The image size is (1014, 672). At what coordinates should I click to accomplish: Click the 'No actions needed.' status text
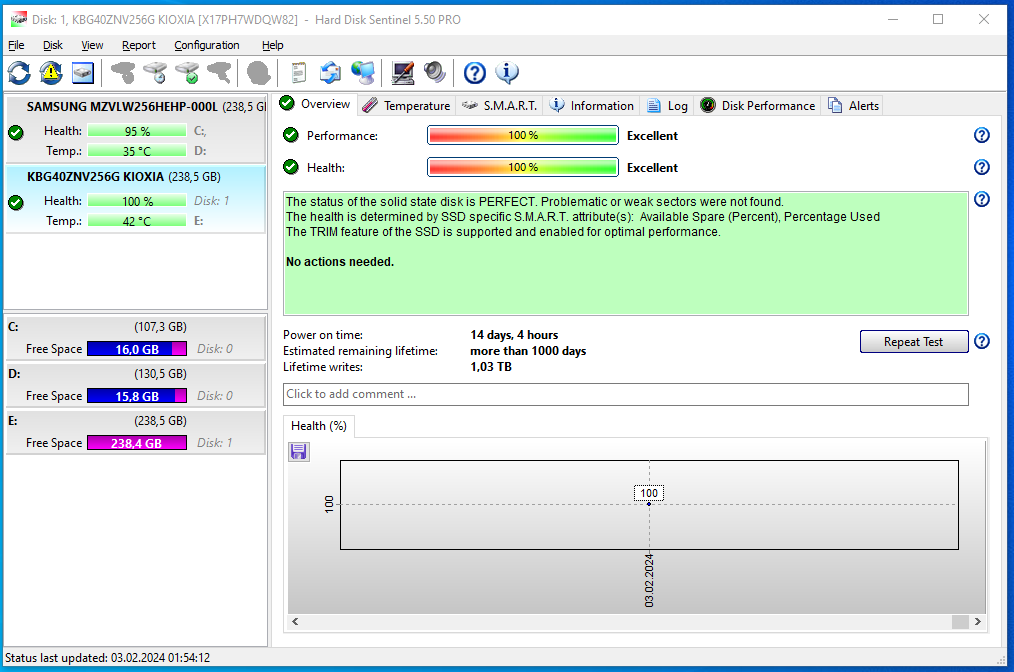point(340,262)
